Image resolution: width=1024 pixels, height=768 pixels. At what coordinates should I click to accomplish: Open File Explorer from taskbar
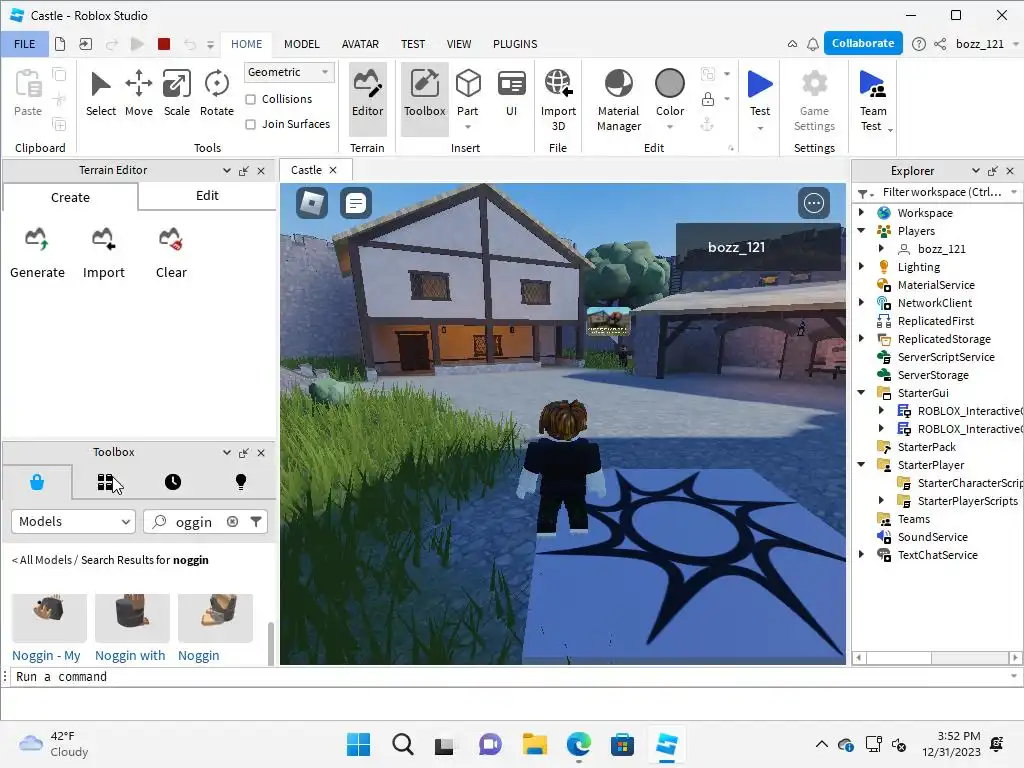point(534,744)
